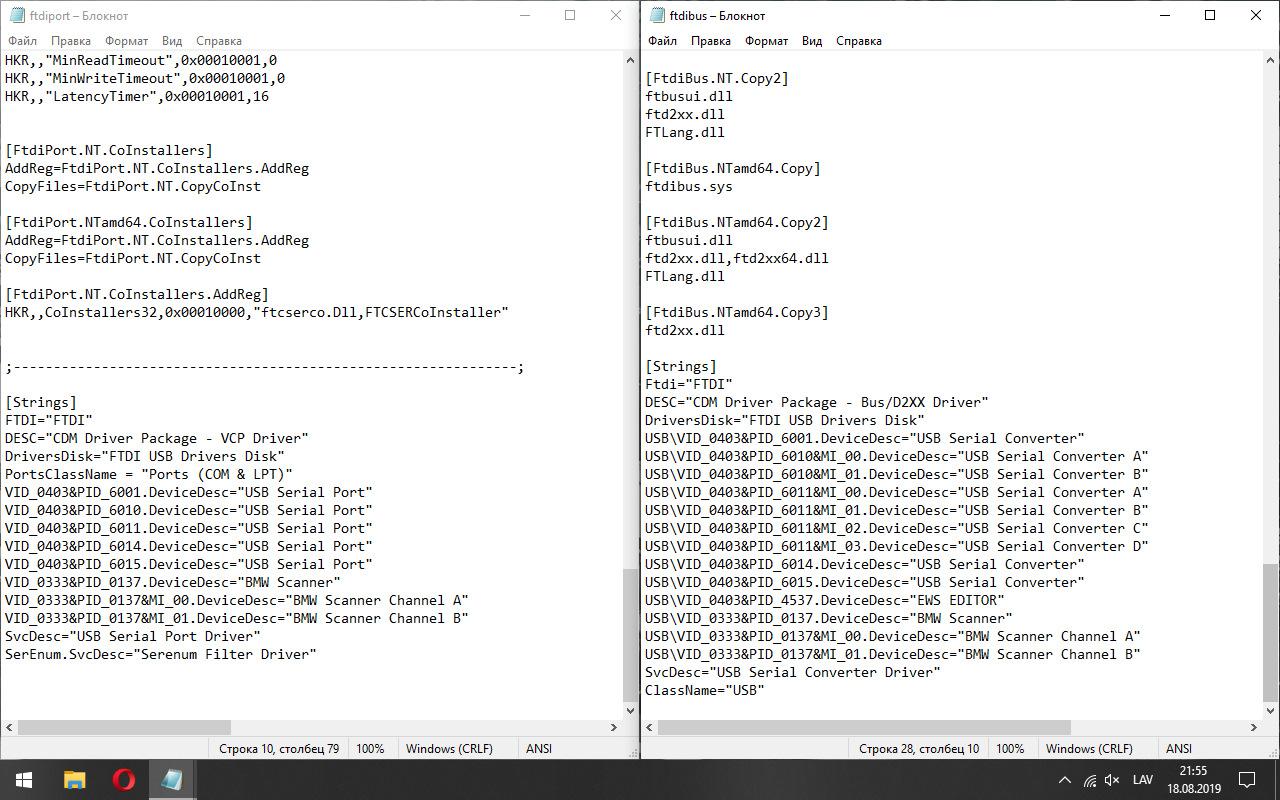This screenshot has height=800, width=1280.
Task: Open the Формат menu in ftdiport Notepad
Action: (126, 41)
